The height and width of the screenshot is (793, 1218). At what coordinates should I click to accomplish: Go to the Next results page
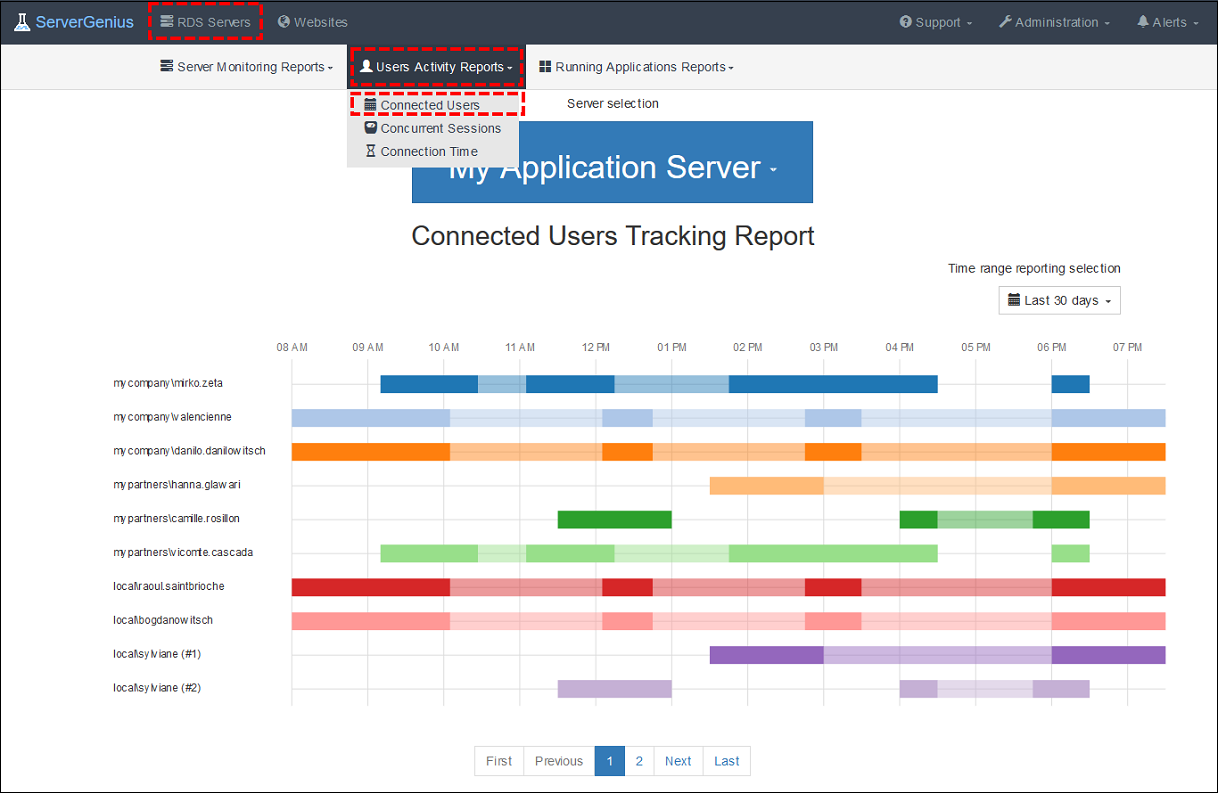coord(678,761)
